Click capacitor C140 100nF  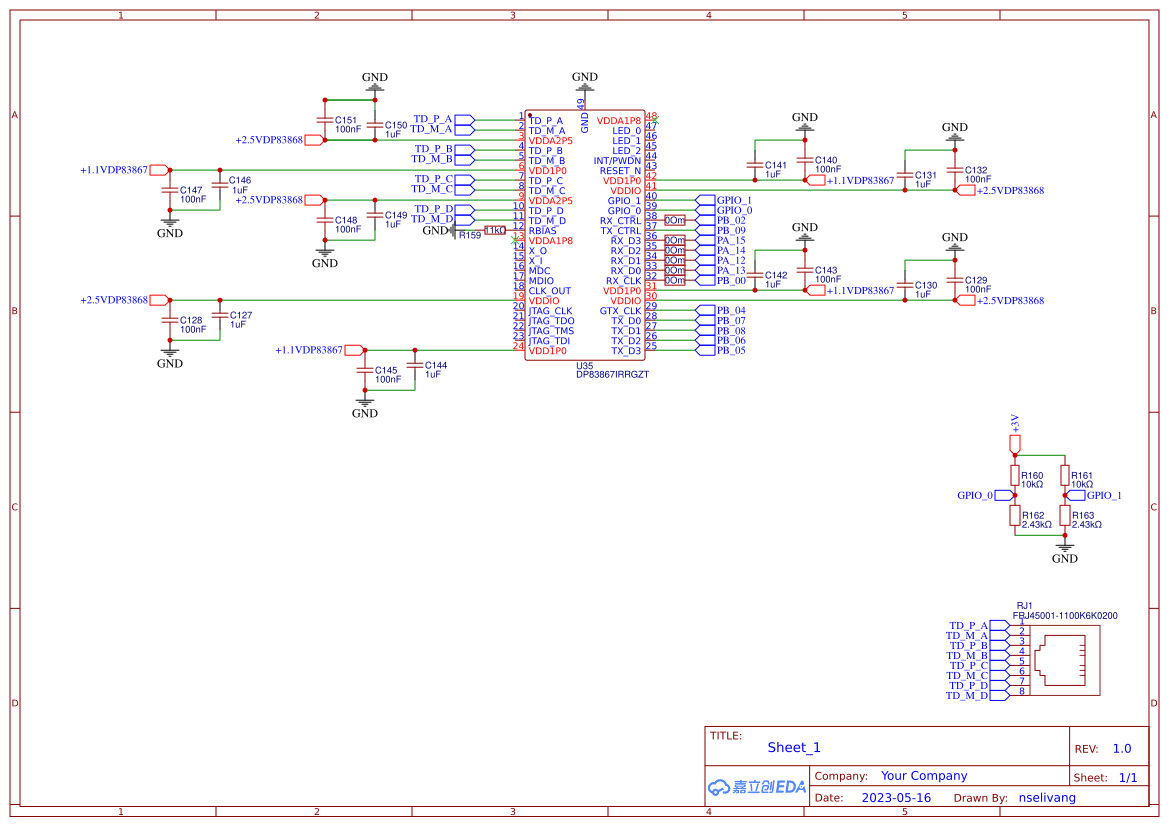(804, 160)
